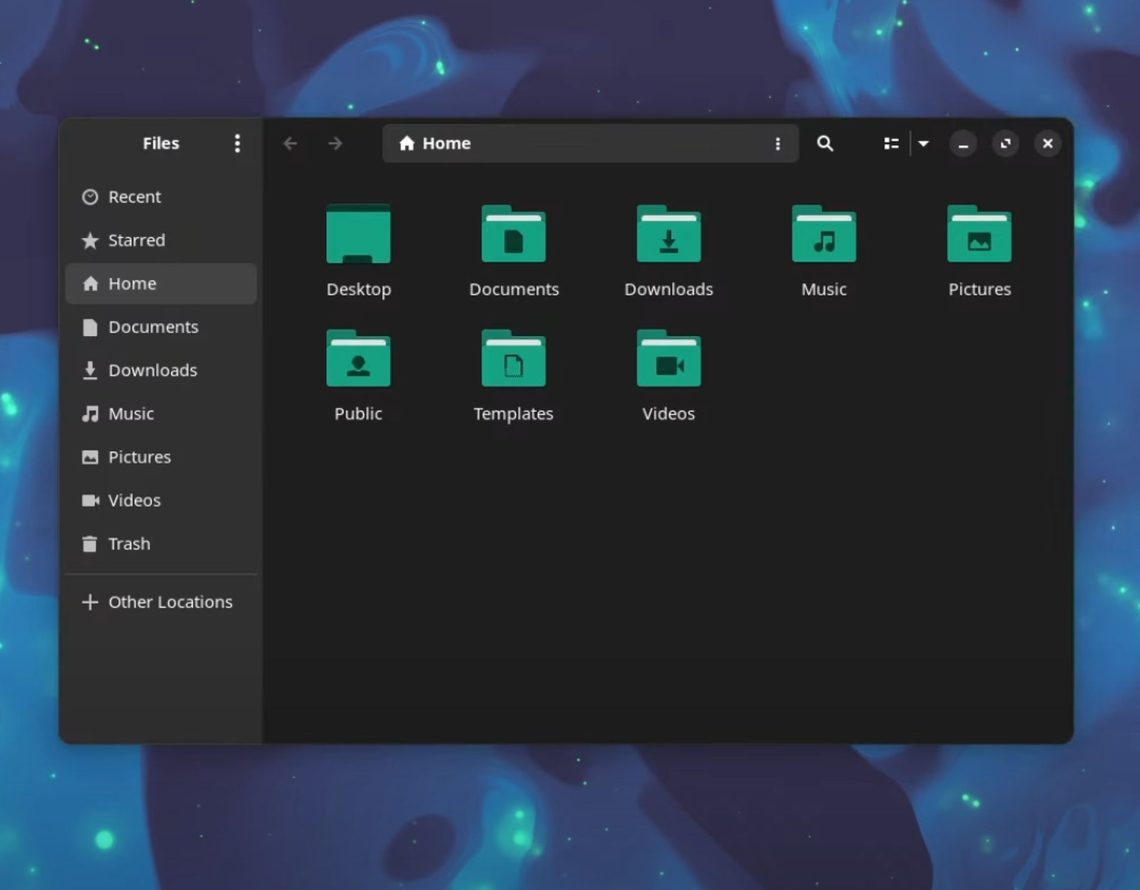This screenshot has width=1140, height=890.
Task: Navigate back using the back arrow
Action: tap(290, 143)
